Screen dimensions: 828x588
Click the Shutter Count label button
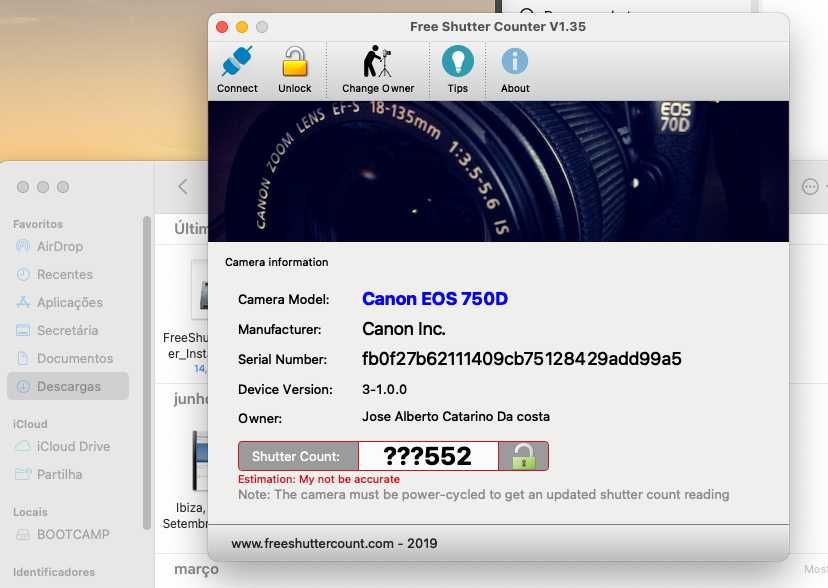point(298,456)
